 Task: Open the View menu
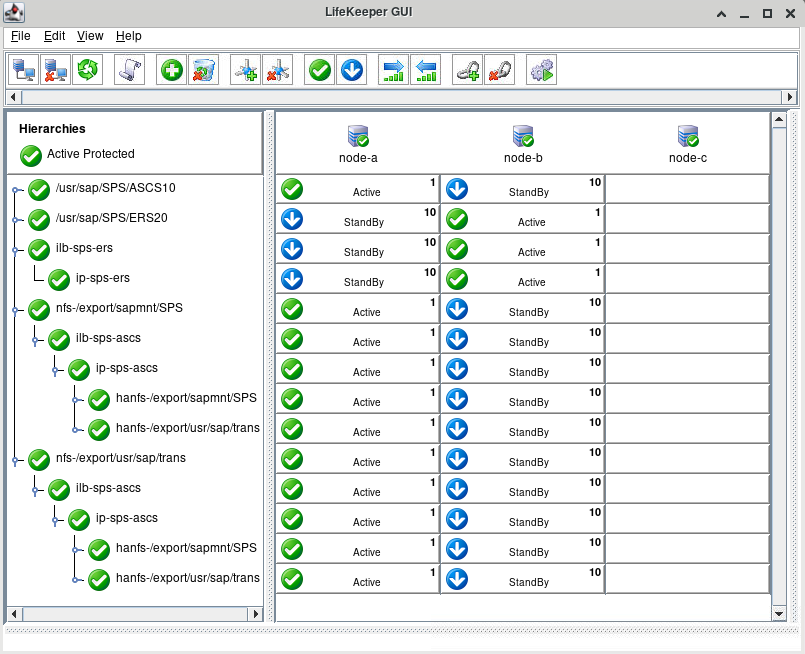coord(90,36)
